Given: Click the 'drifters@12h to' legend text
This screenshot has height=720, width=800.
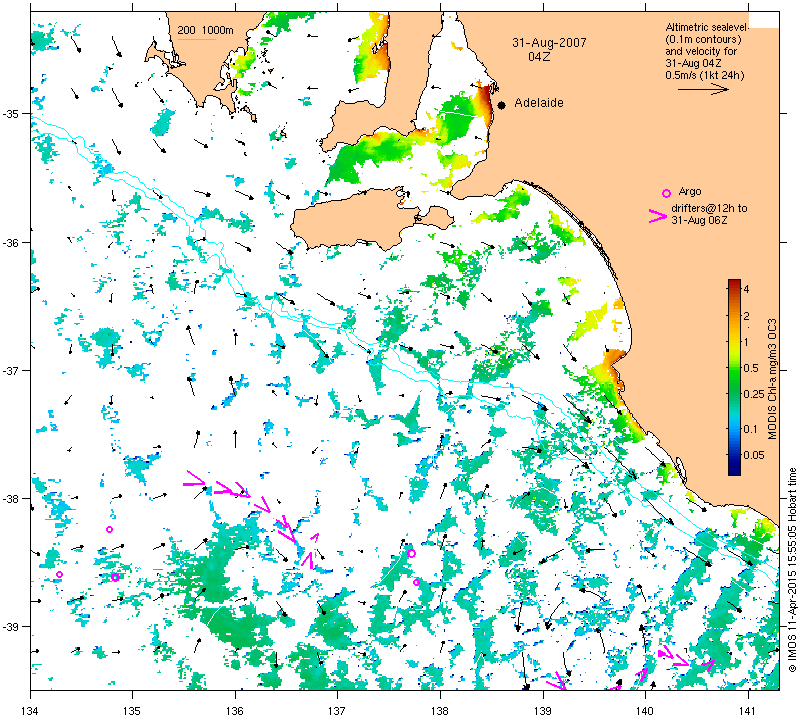Looking at the screenshot, I should click(x=709, y=208).
